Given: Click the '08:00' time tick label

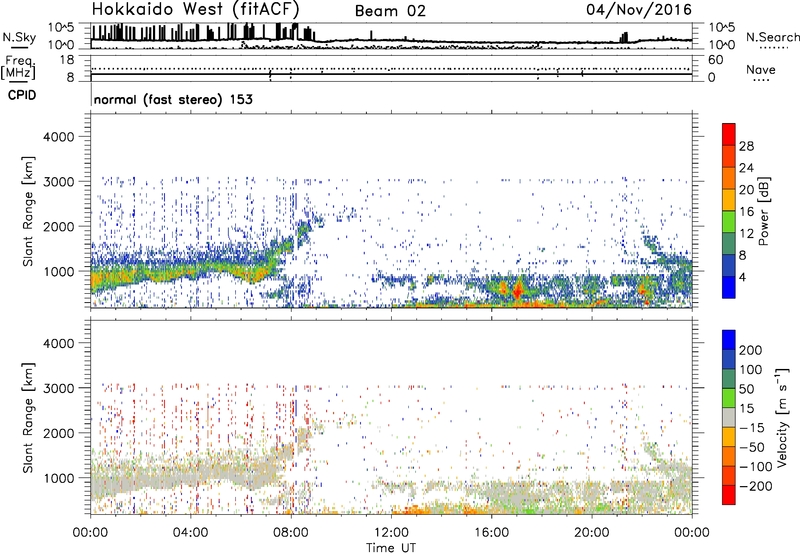Looking at the screenshot, I should pos(291,533).
